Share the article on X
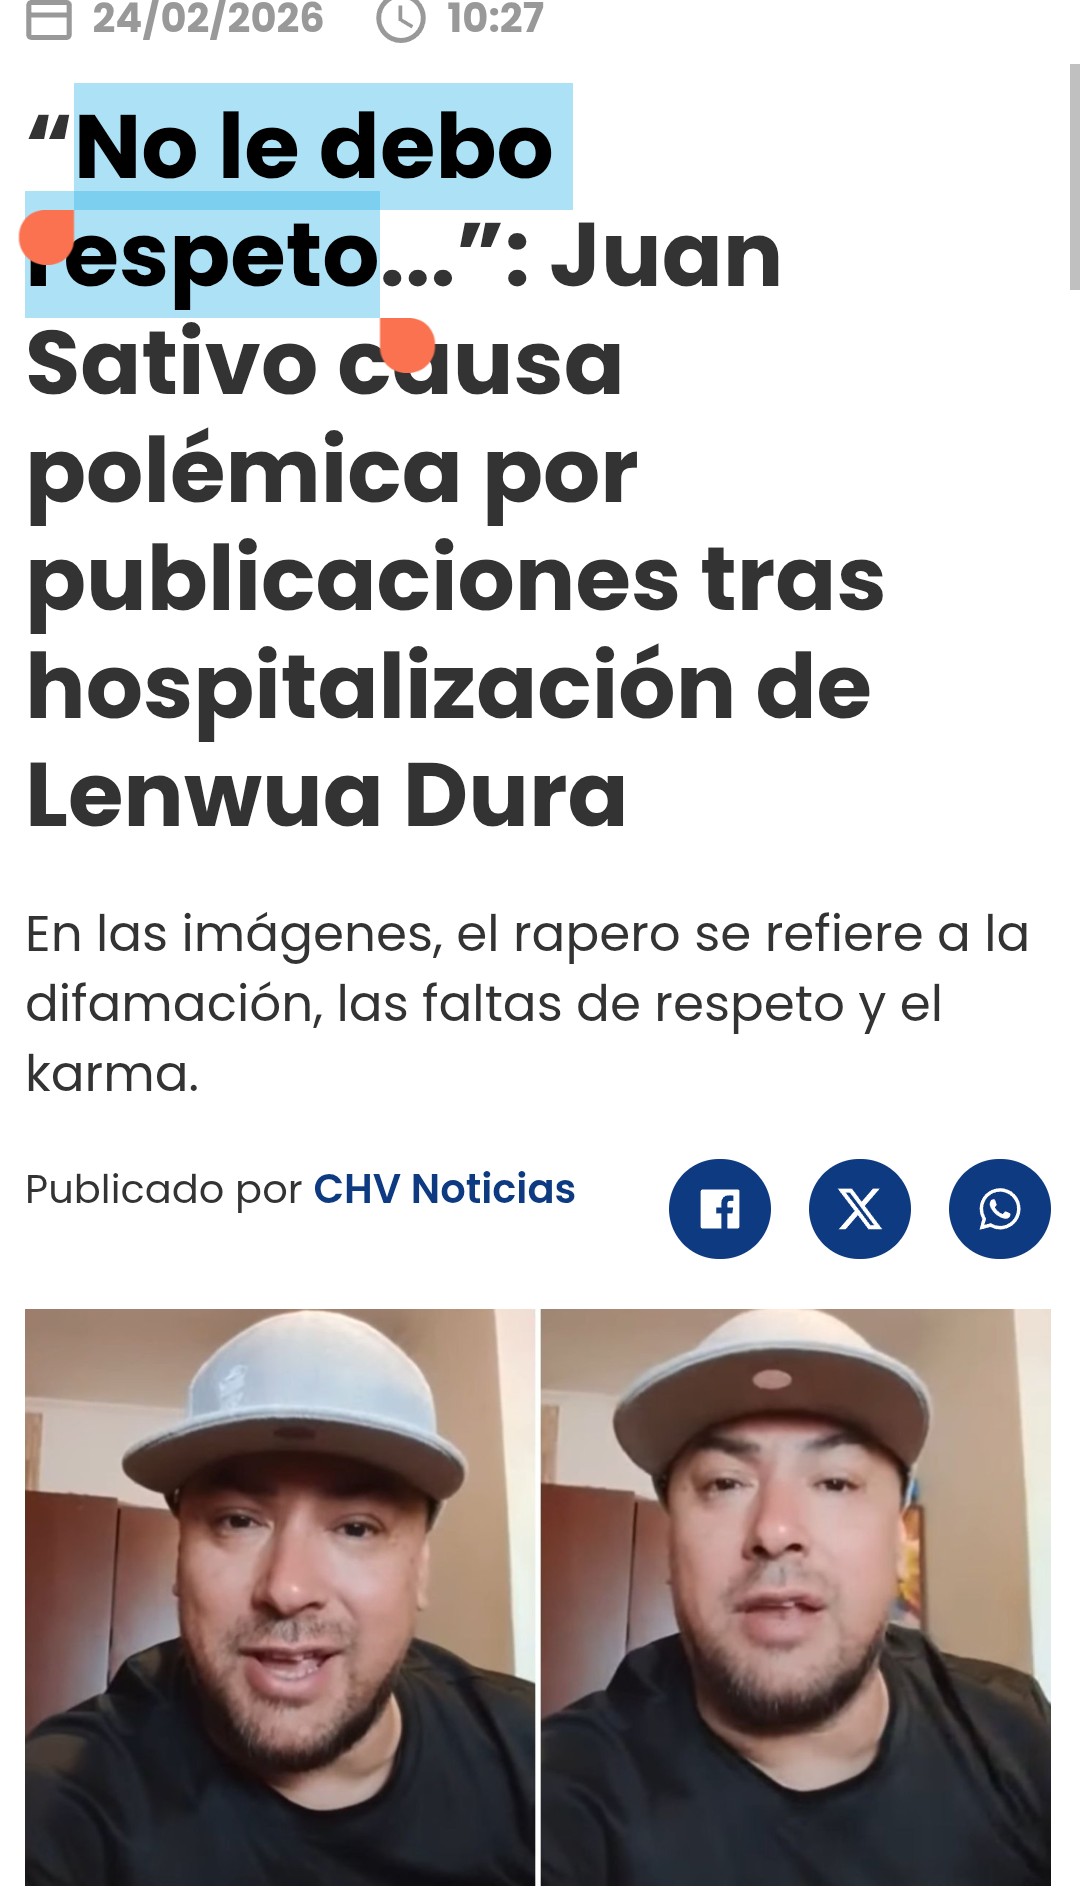1080x1902 pixels. [860, 1209]
